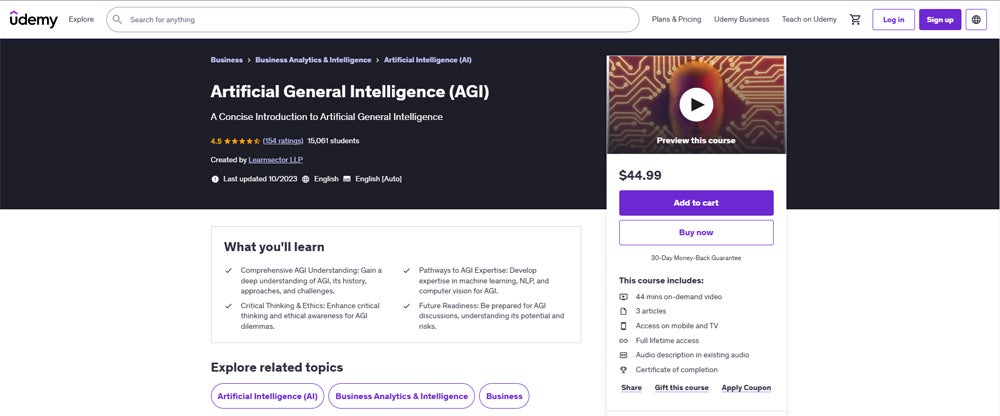Click the last updated alert icon

[215, 179]
